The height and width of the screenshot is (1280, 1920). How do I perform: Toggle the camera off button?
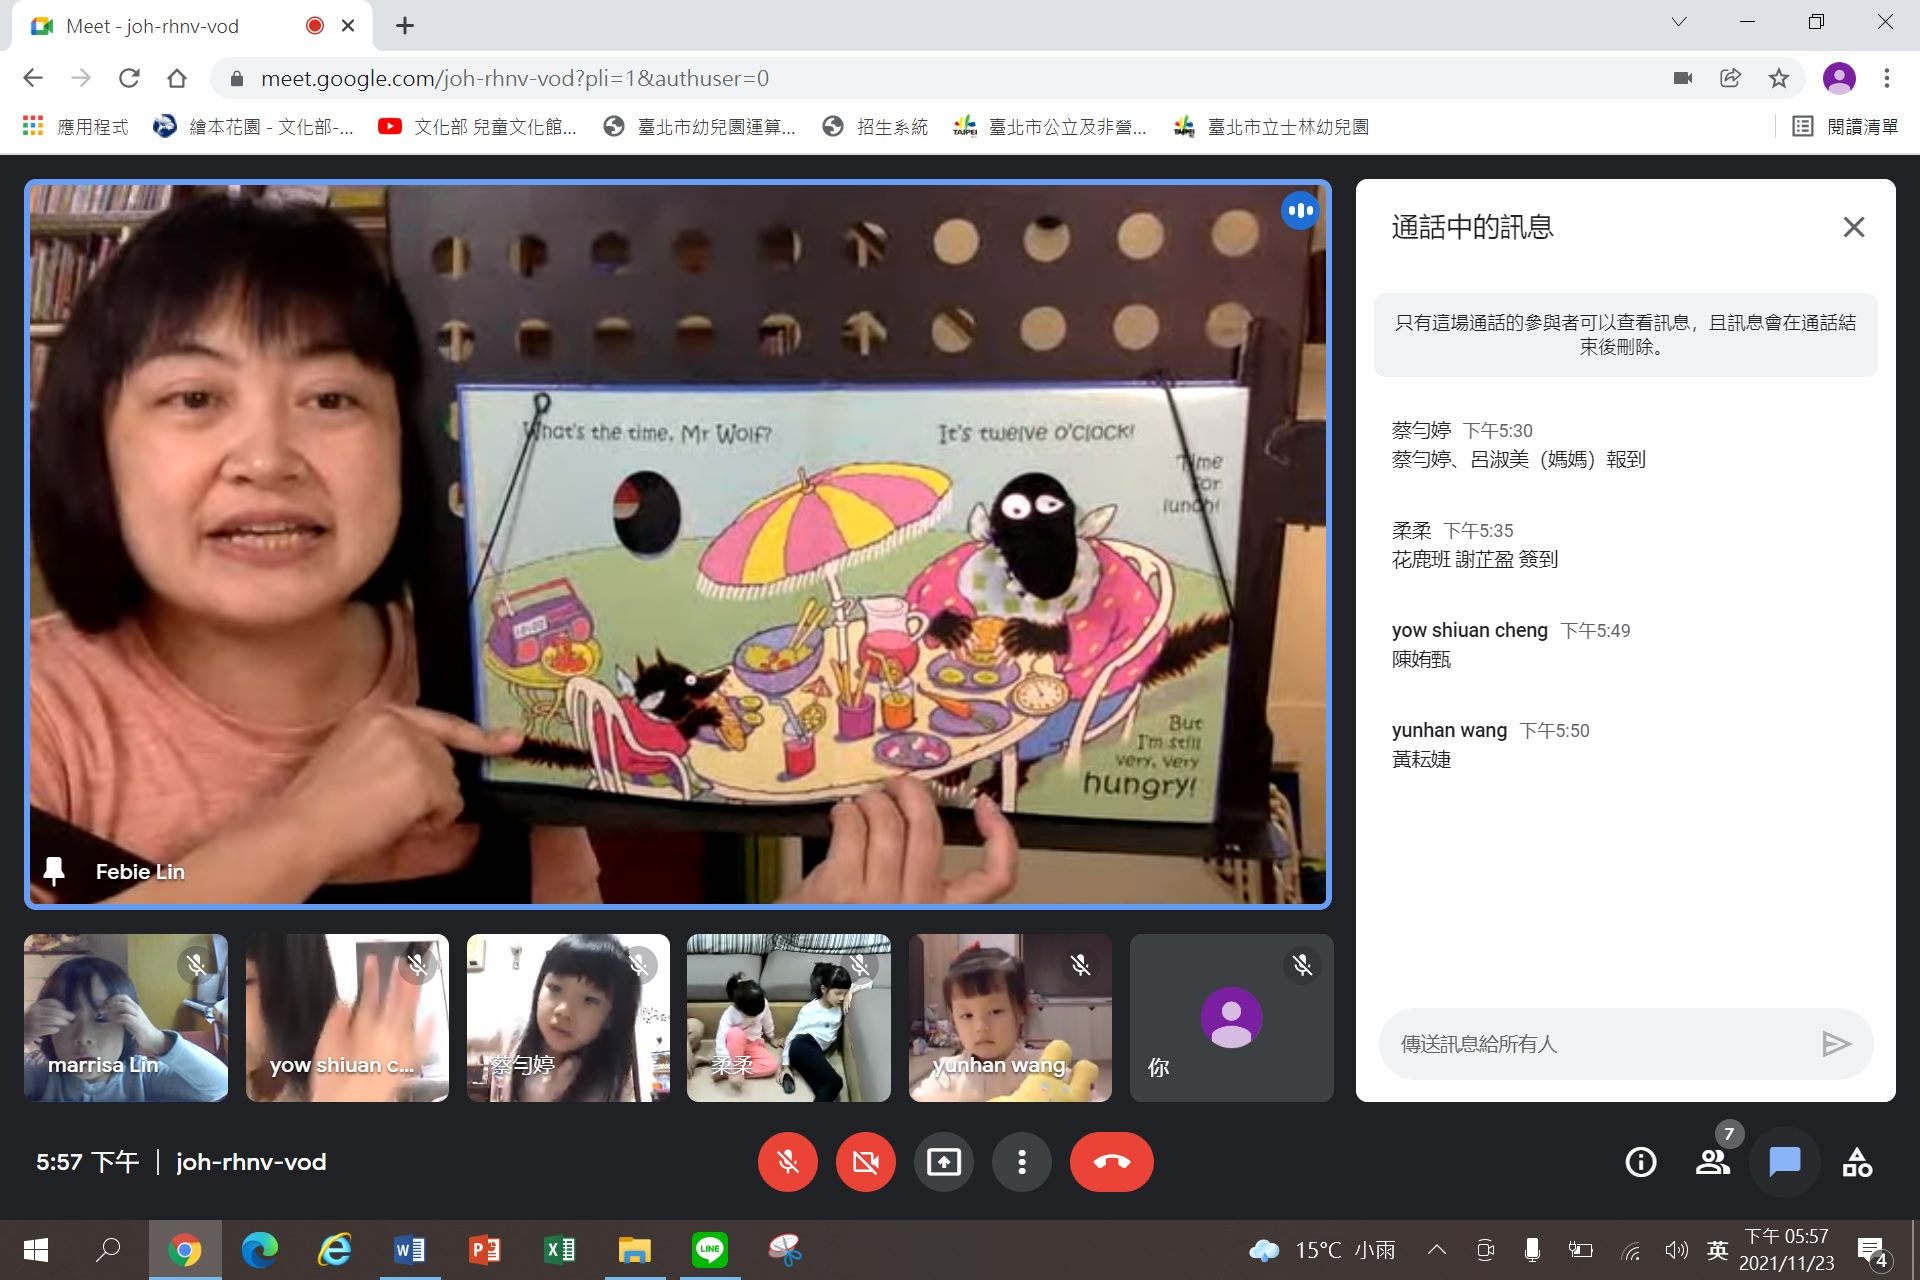(x=866, y=1162)
